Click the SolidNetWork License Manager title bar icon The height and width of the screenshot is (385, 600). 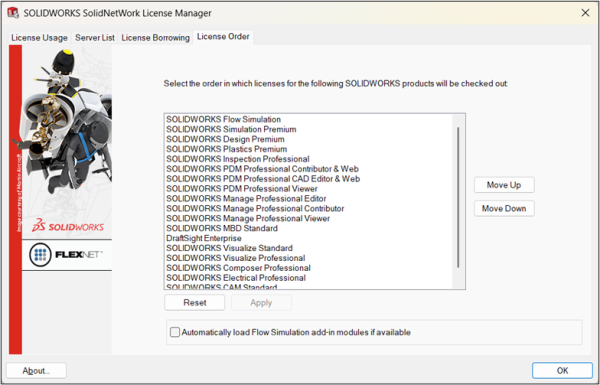(x=13, y=13)
